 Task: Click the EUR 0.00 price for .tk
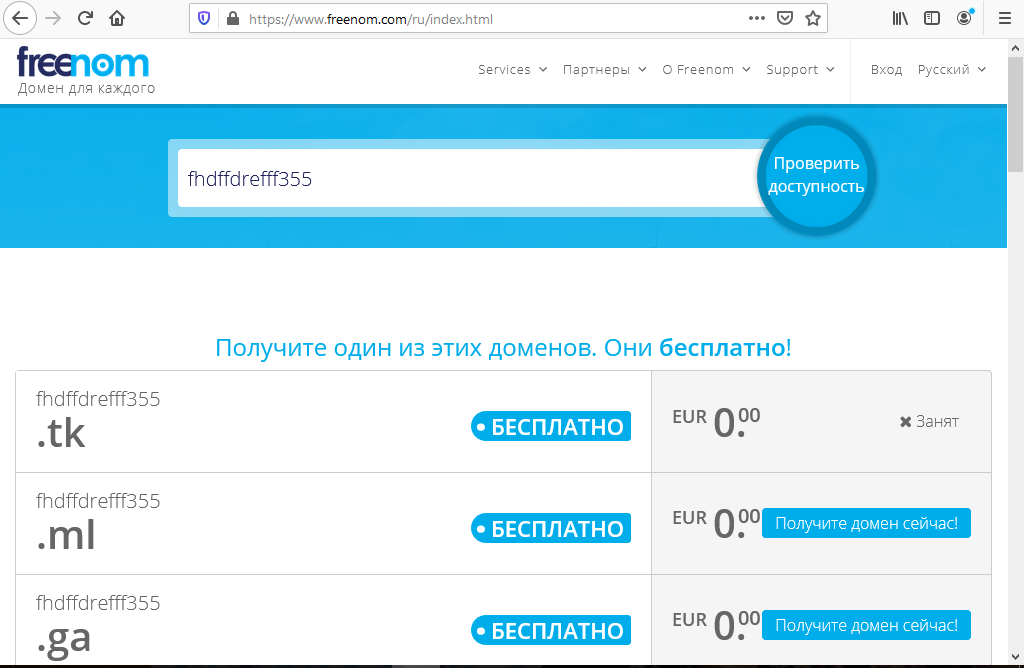point(716,422)
